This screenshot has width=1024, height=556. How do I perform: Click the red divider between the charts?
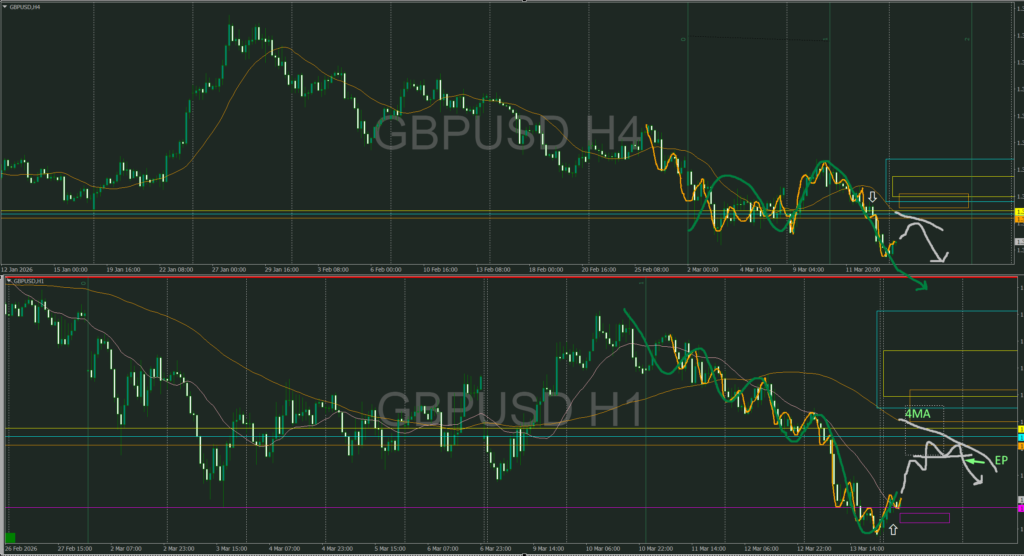[x=500, y=275]
